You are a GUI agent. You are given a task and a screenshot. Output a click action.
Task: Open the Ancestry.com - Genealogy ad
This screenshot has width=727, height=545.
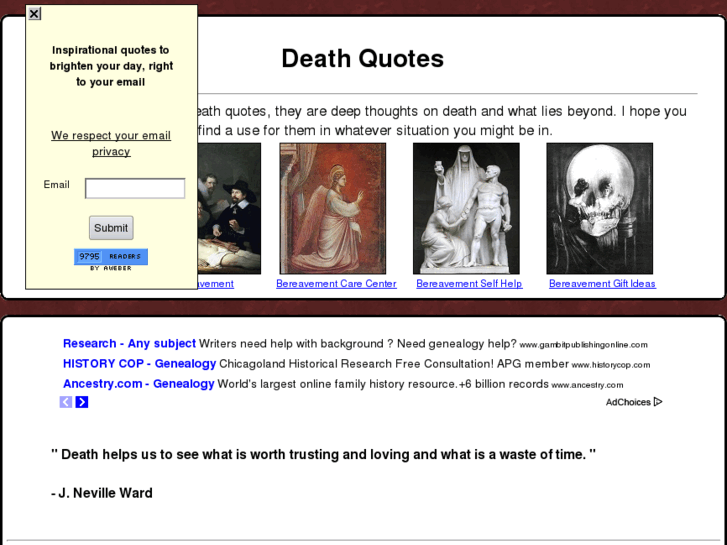tap(139, 384)
